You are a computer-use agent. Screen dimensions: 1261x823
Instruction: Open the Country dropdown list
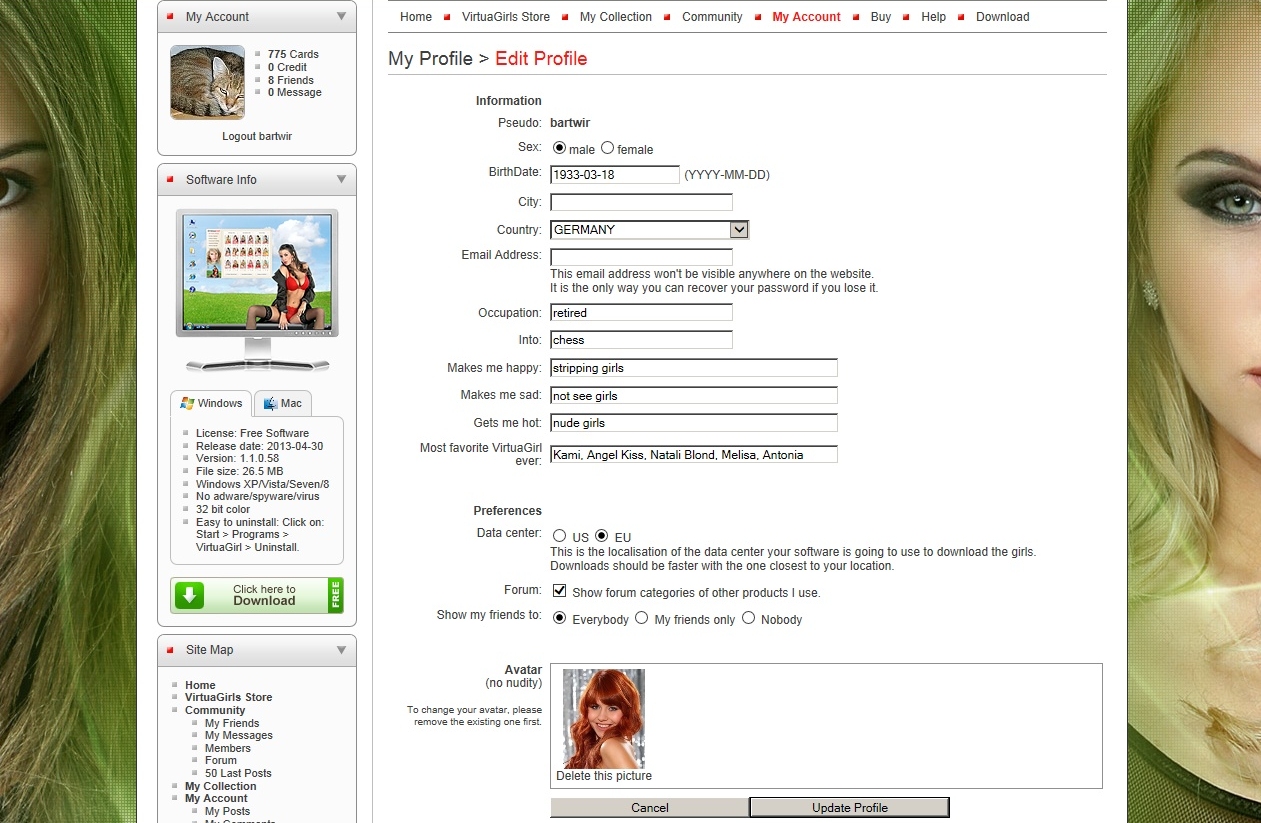coord(739,229)
